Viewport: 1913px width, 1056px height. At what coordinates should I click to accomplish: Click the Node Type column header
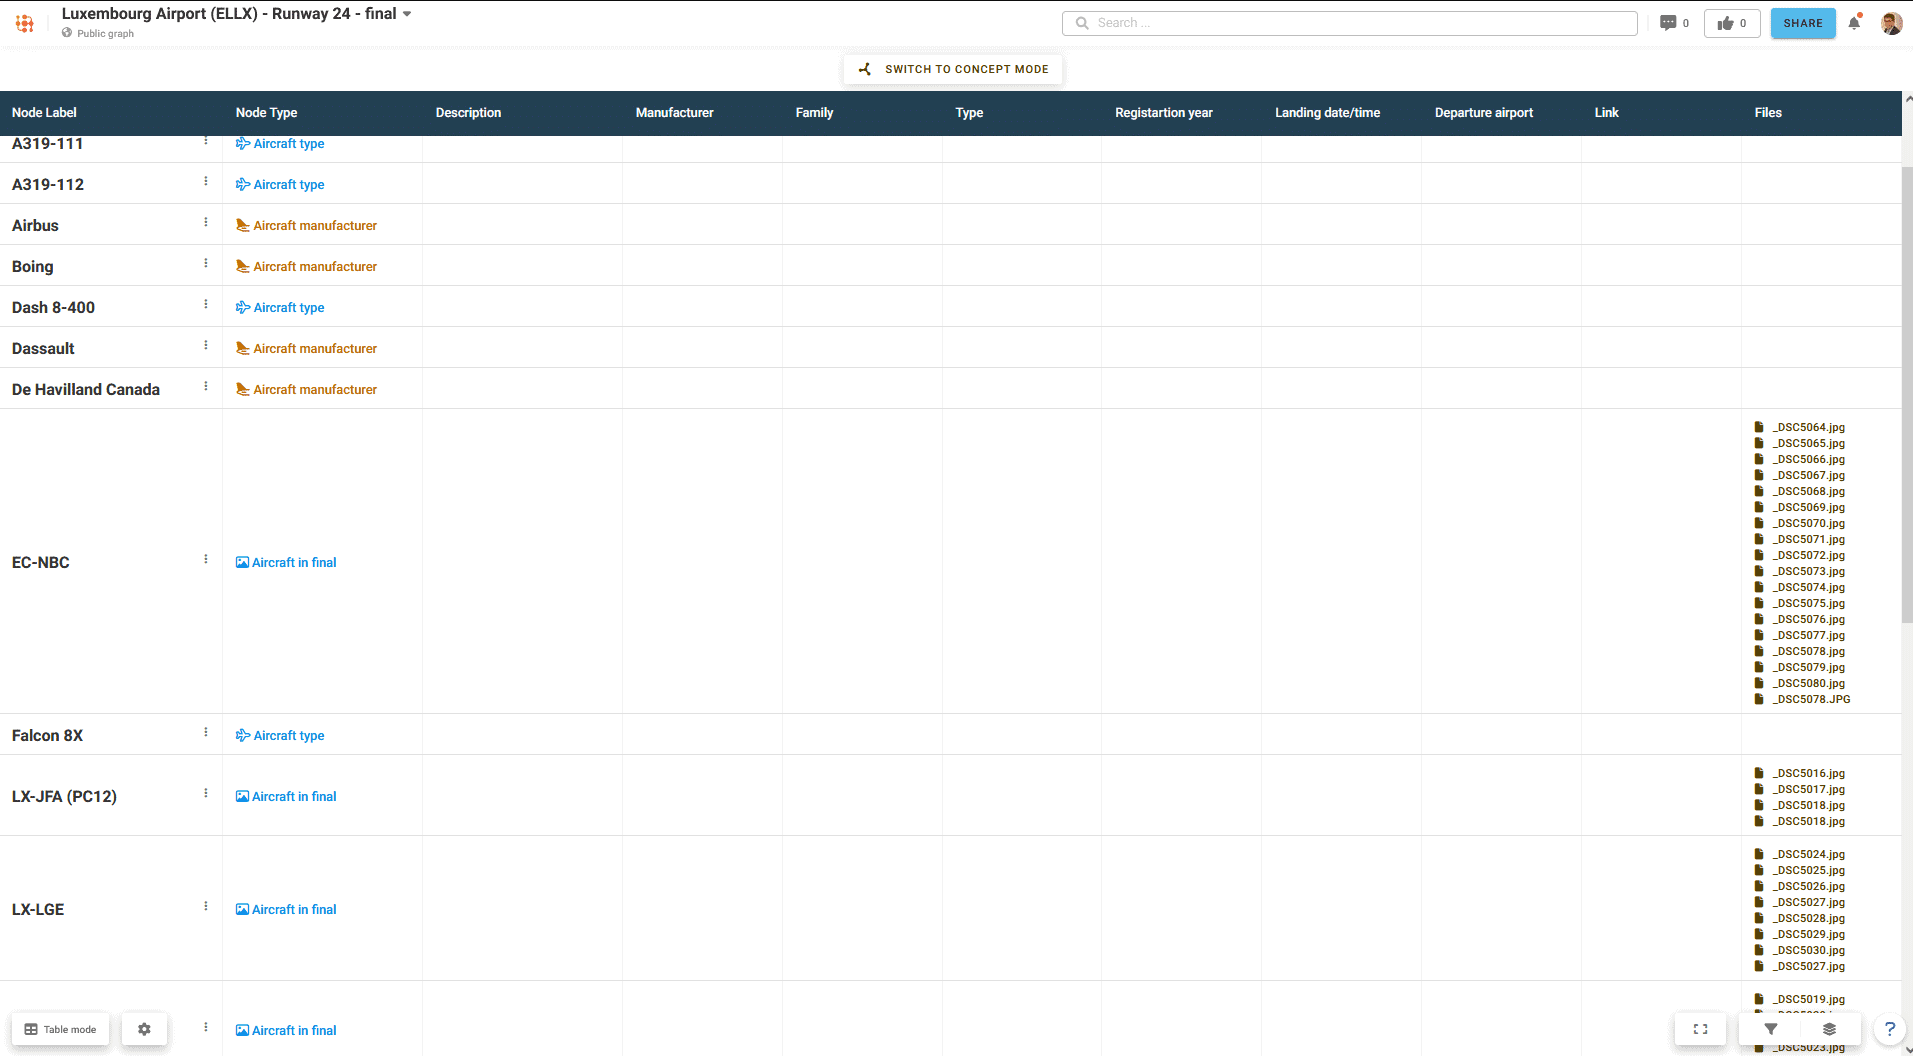point(266,113)
